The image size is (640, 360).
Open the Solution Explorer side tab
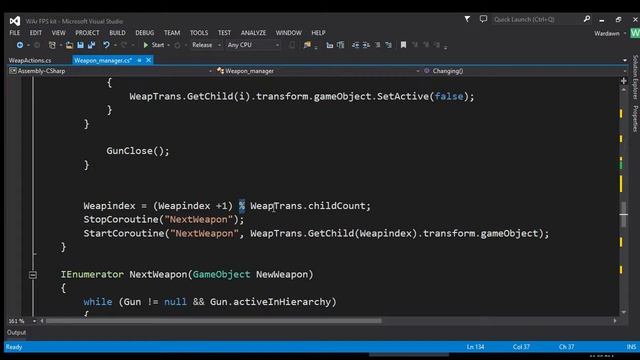(x=635, y=77)
